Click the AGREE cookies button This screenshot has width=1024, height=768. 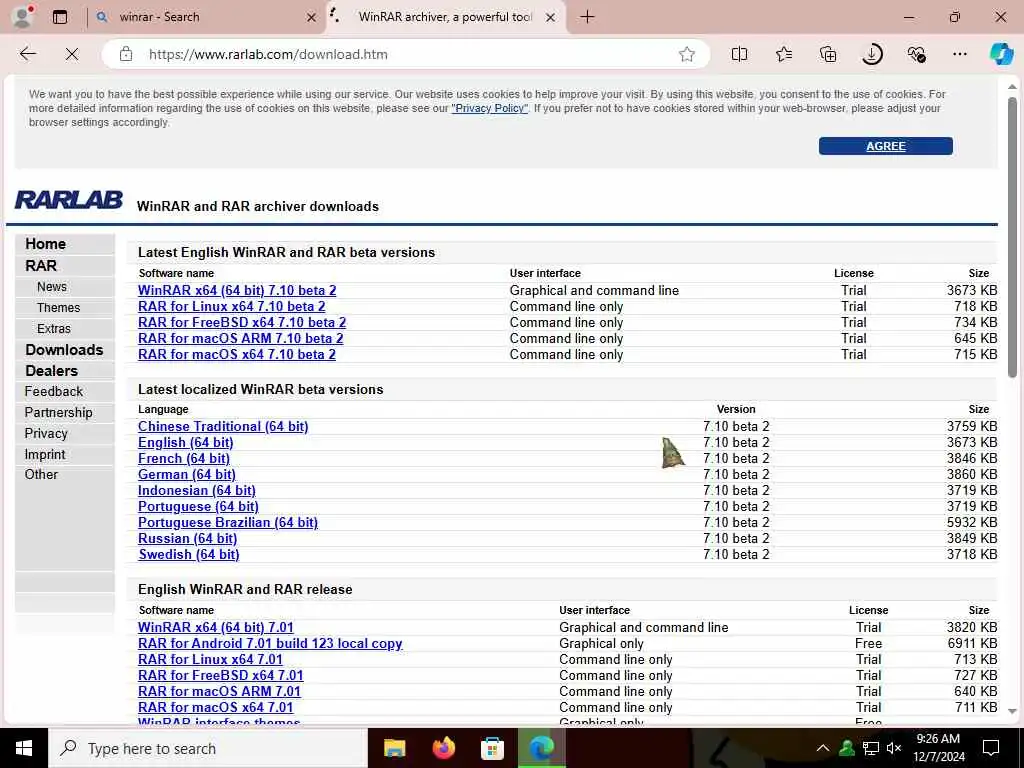click(x=886, y=146)
